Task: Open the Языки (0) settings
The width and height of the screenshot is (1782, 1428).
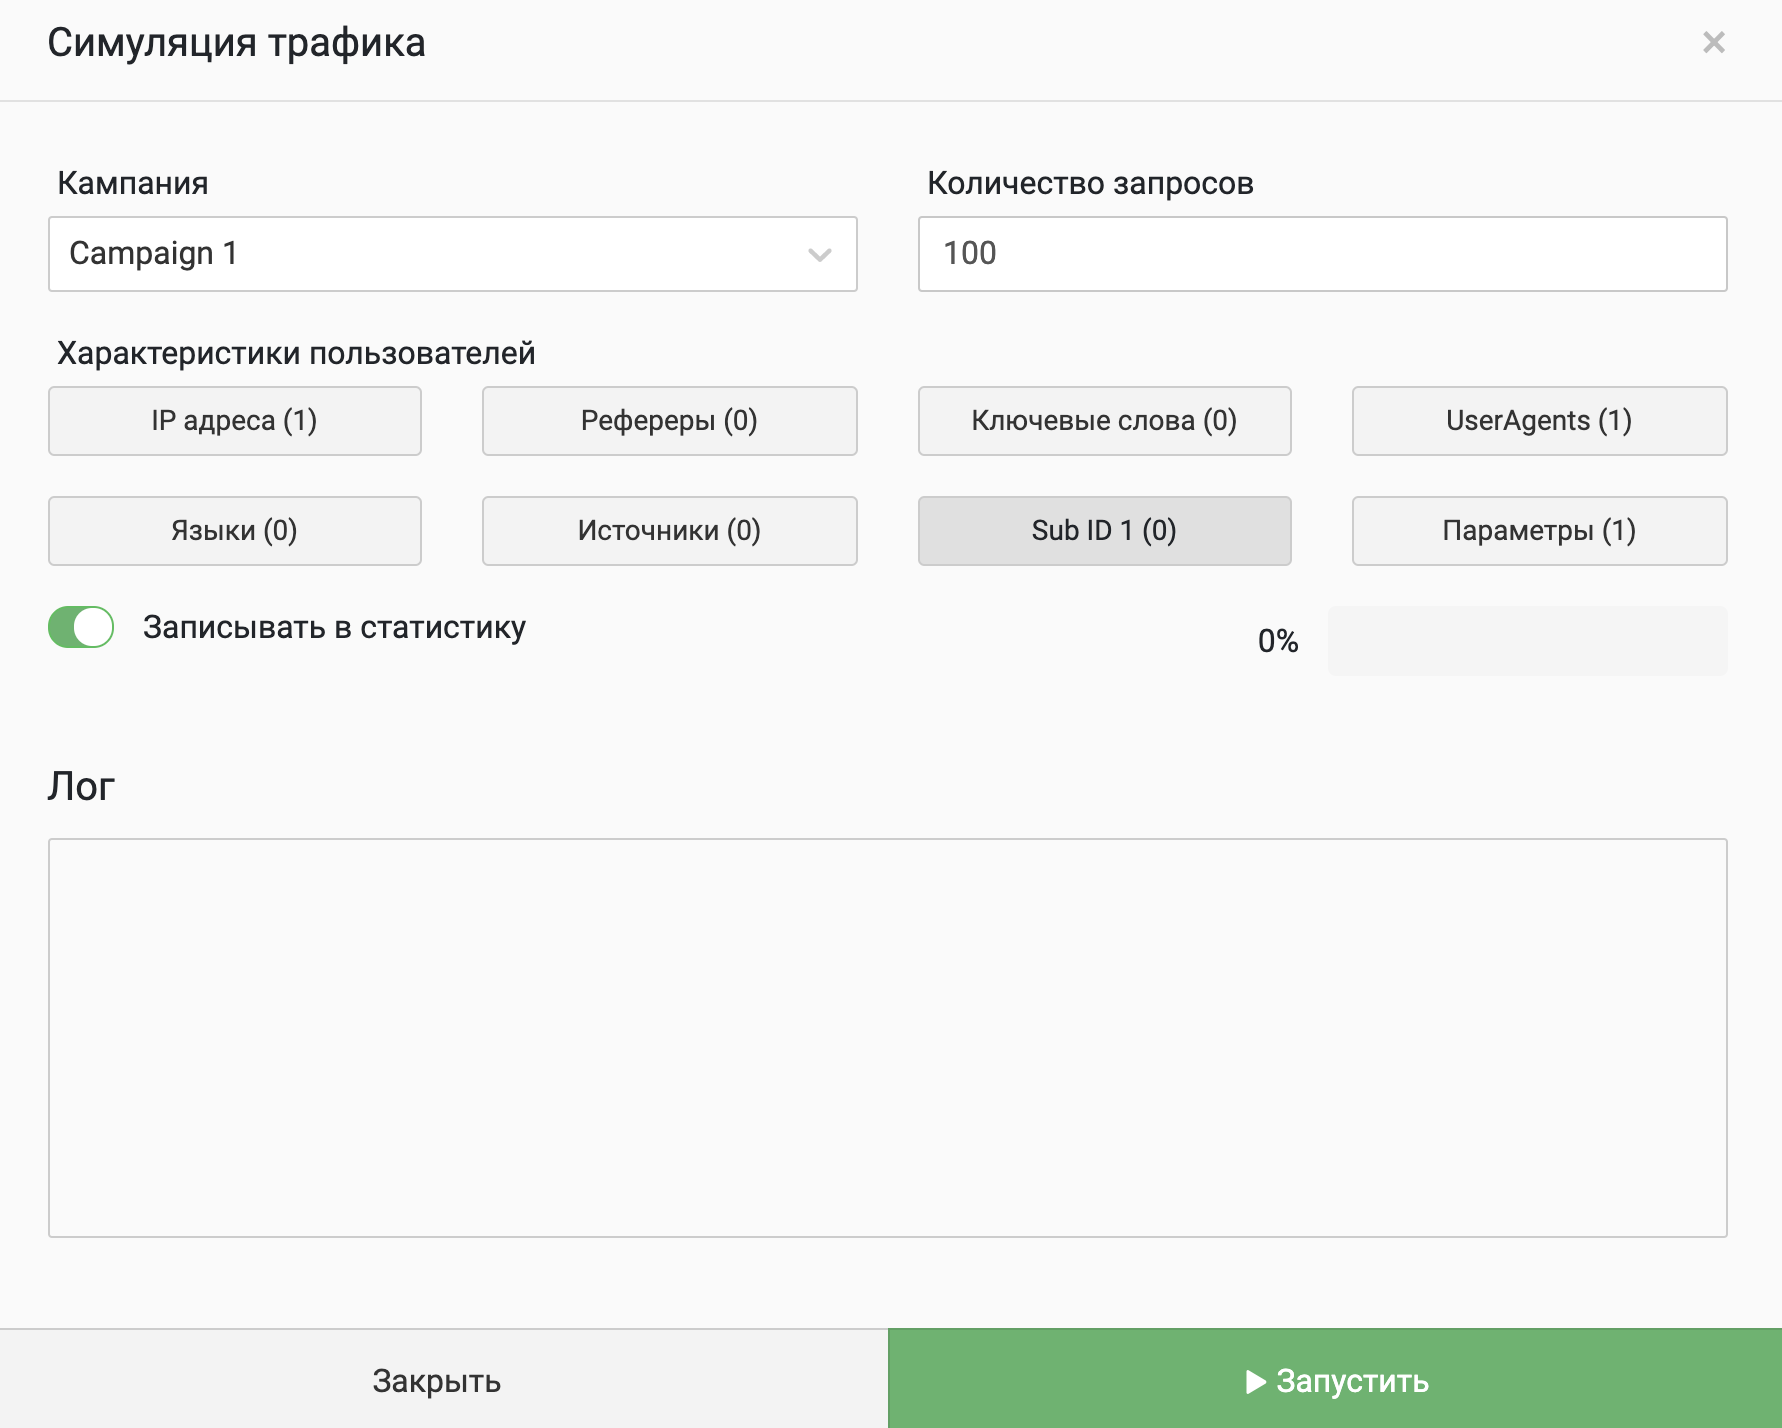Action: click(235, 531)
